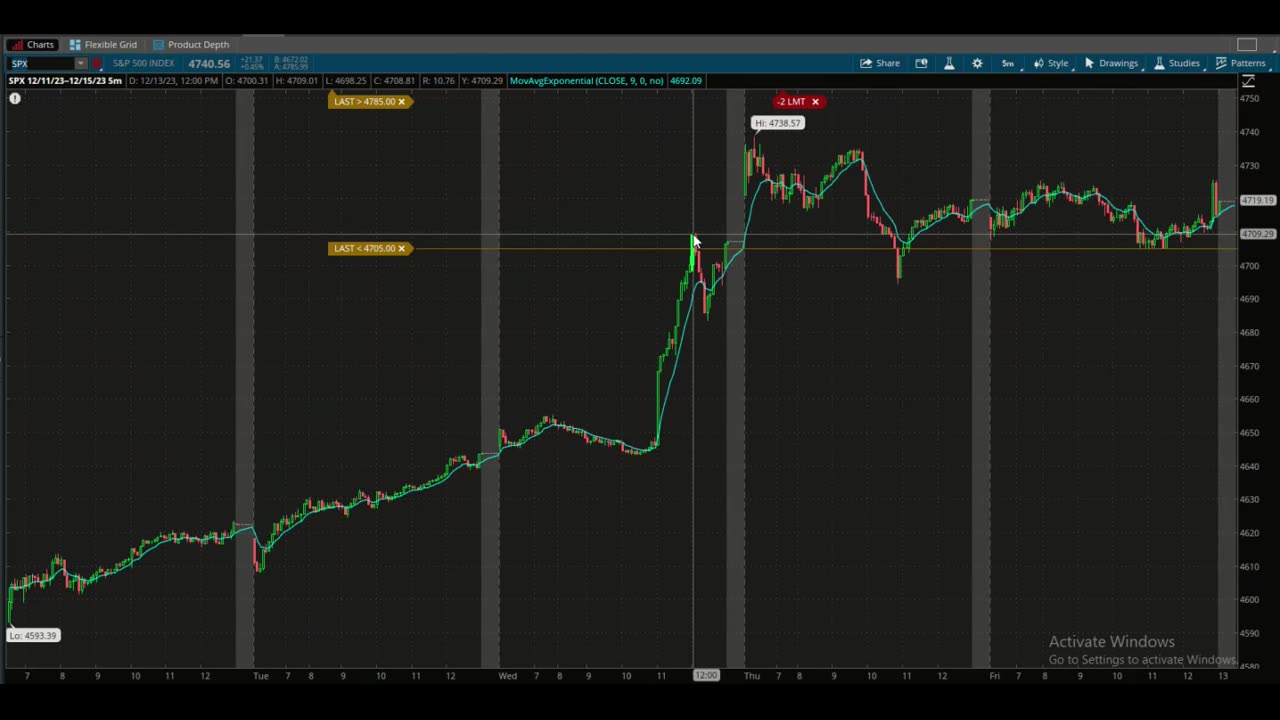Select the -2 LMT order label
This screenshot has height=720, width=1280.
[x=792, y=101]
